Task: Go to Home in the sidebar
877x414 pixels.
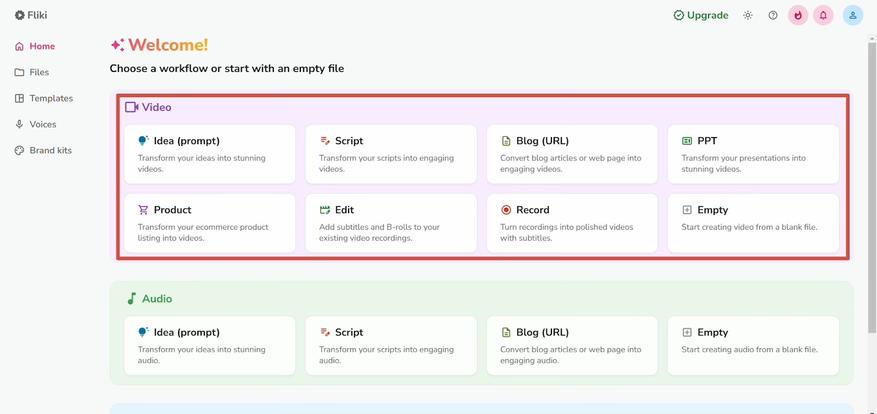Action: [x=35, y=46]
